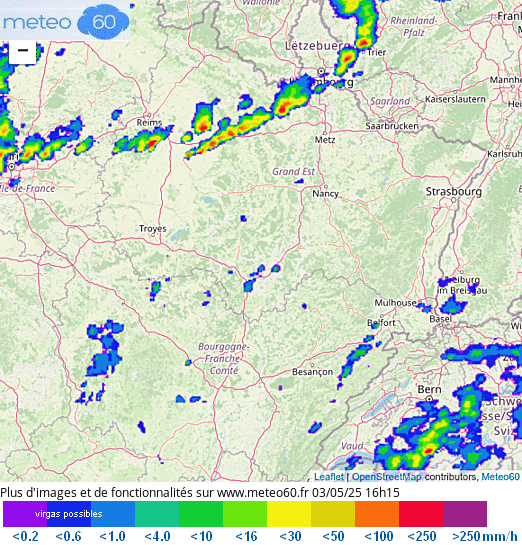Click the Reims city label
The width and height of the screenshot is (522, 545).
[149, 122]
